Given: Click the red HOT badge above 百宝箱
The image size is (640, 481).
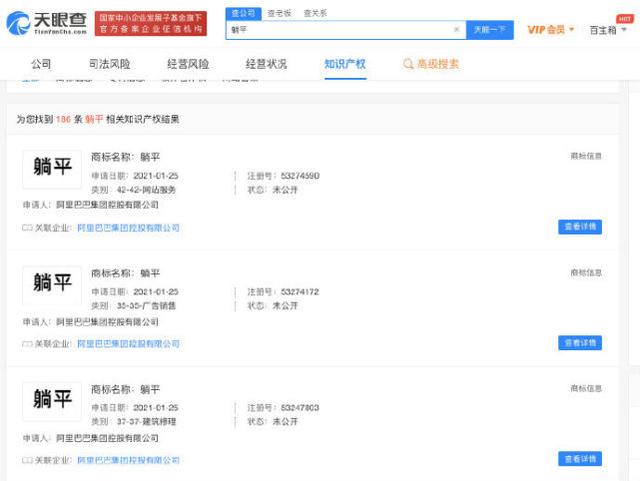Looking at the screenshot, I should click(624, 18).
